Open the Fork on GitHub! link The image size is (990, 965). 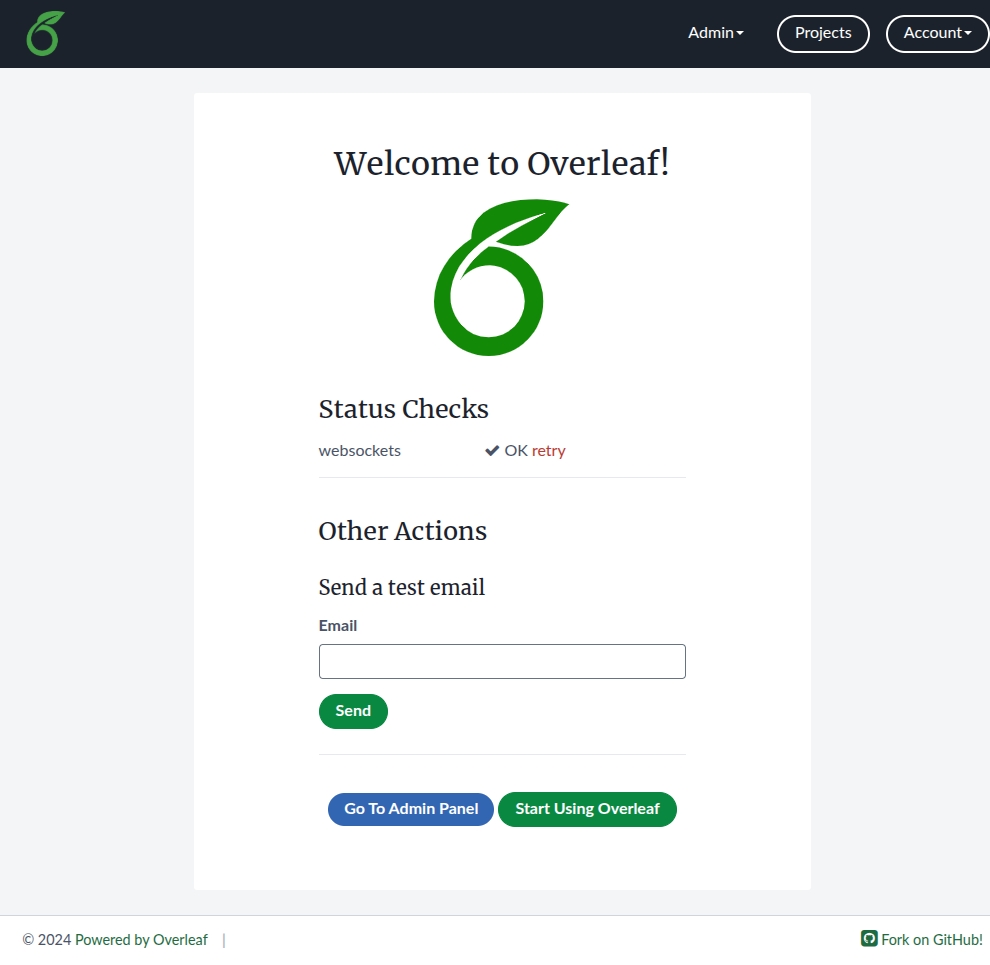pyautogui.click(x=932, y=940)
